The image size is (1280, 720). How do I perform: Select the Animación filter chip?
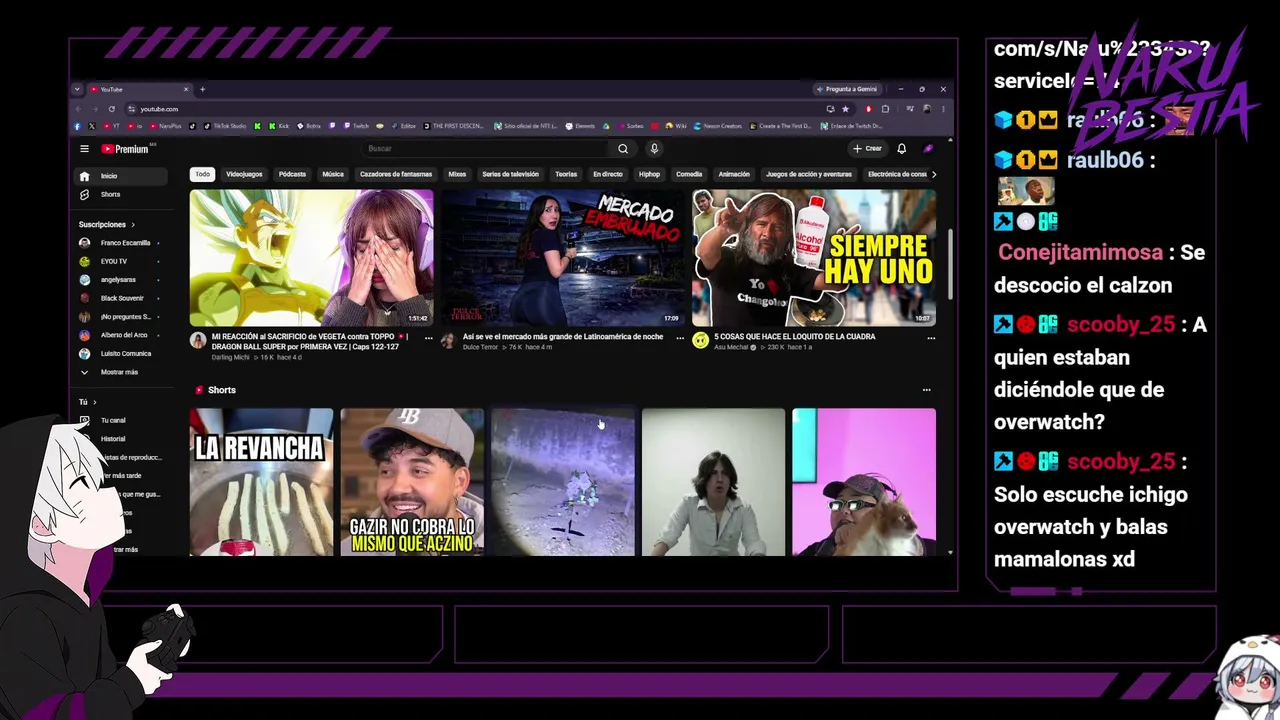[x=734, y=174]
